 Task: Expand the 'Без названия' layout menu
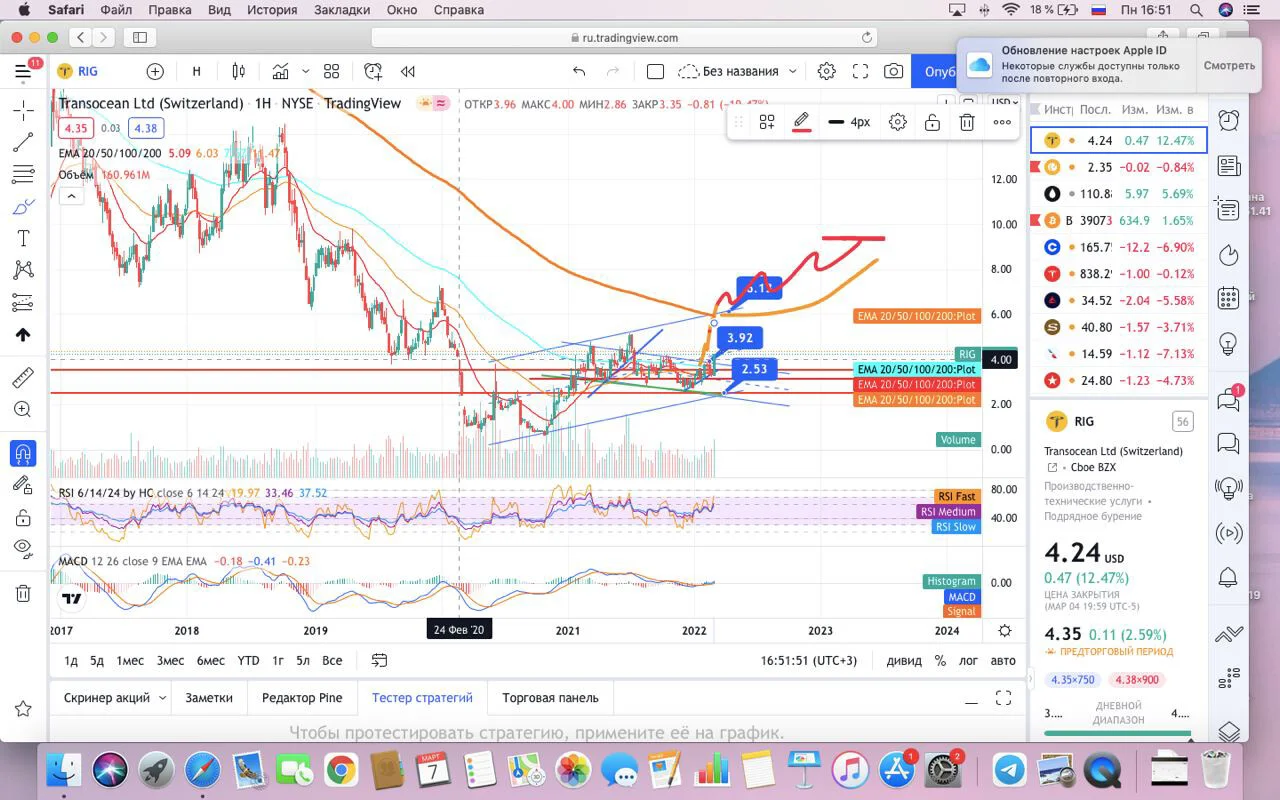tap(739, 71)
